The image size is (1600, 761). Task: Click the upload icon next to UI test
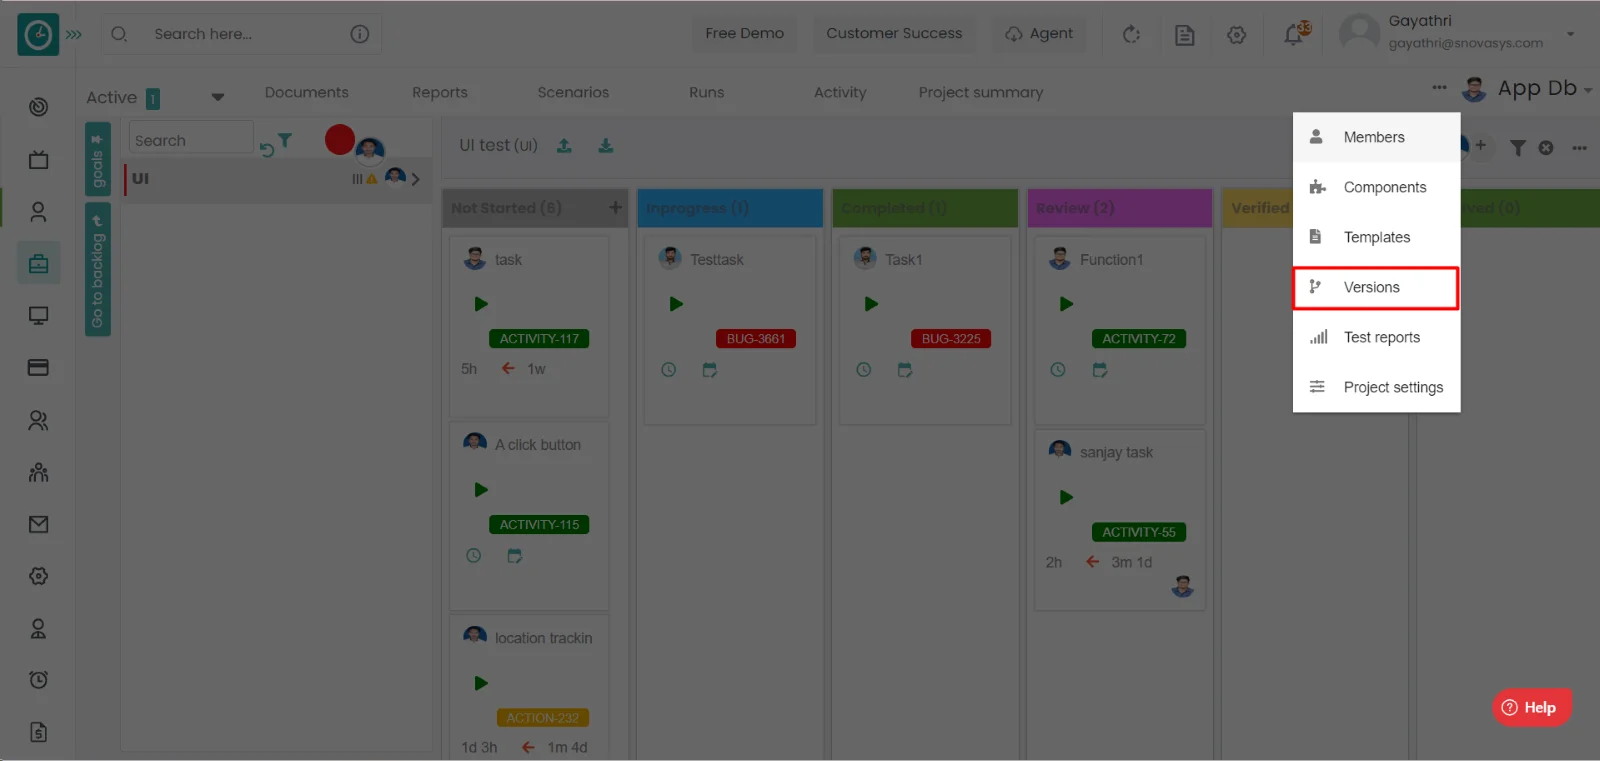pos(564,146)
